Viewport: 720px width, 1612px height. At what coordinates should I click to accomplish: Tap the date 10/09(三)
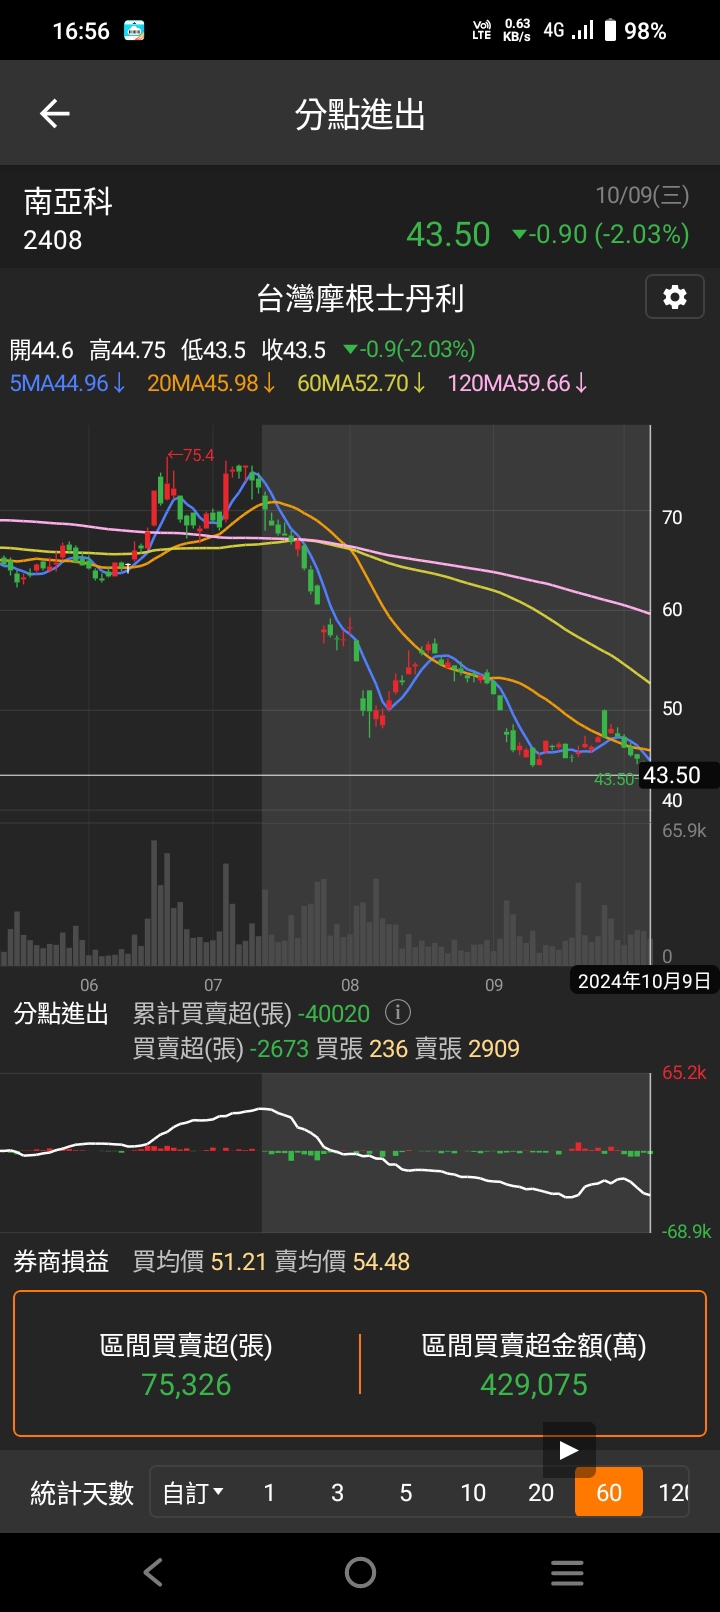642,195
